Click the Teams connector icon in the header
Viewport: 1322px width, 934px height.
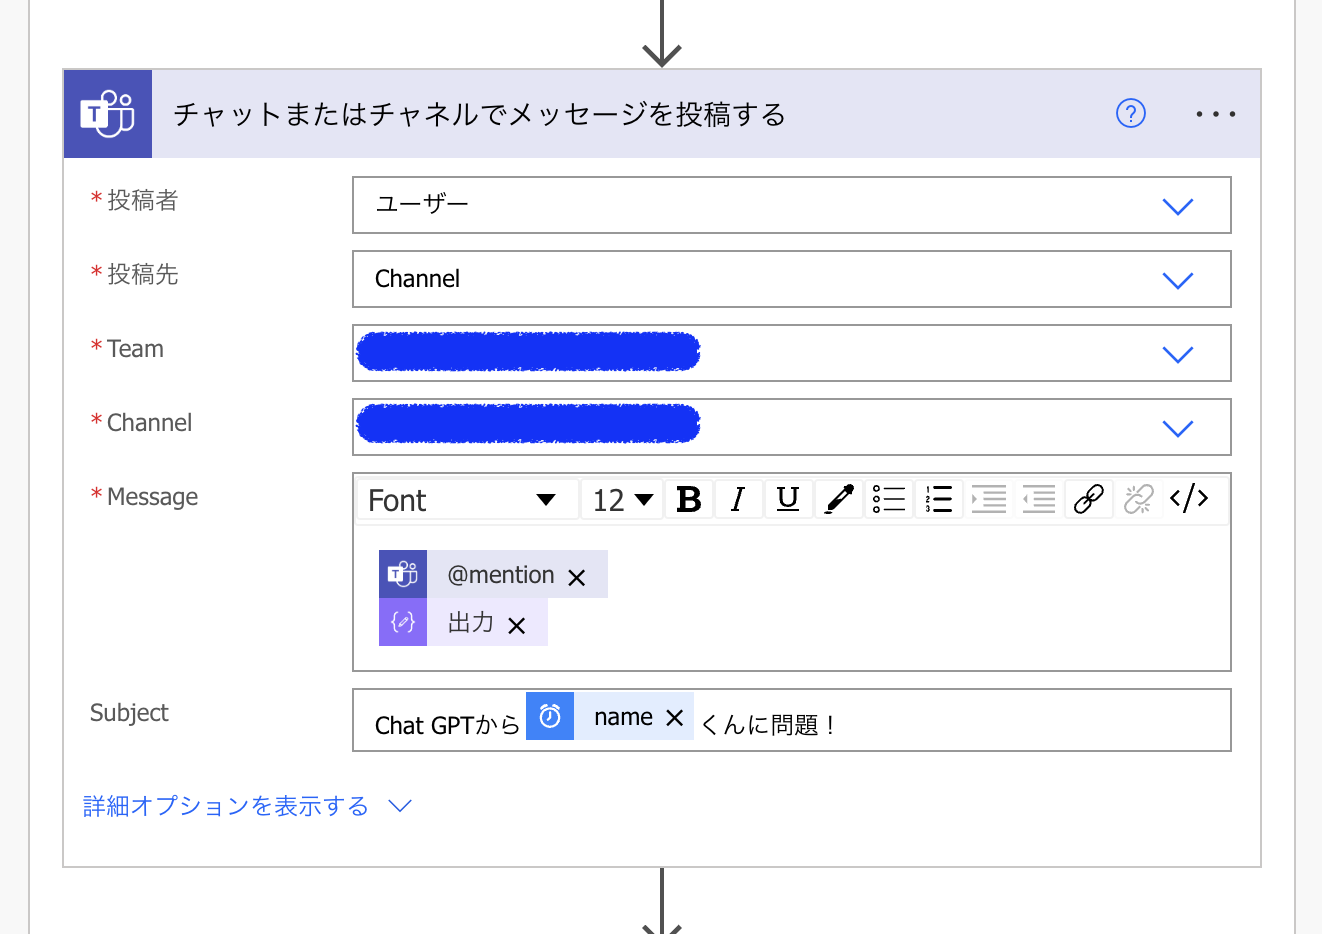107,113
